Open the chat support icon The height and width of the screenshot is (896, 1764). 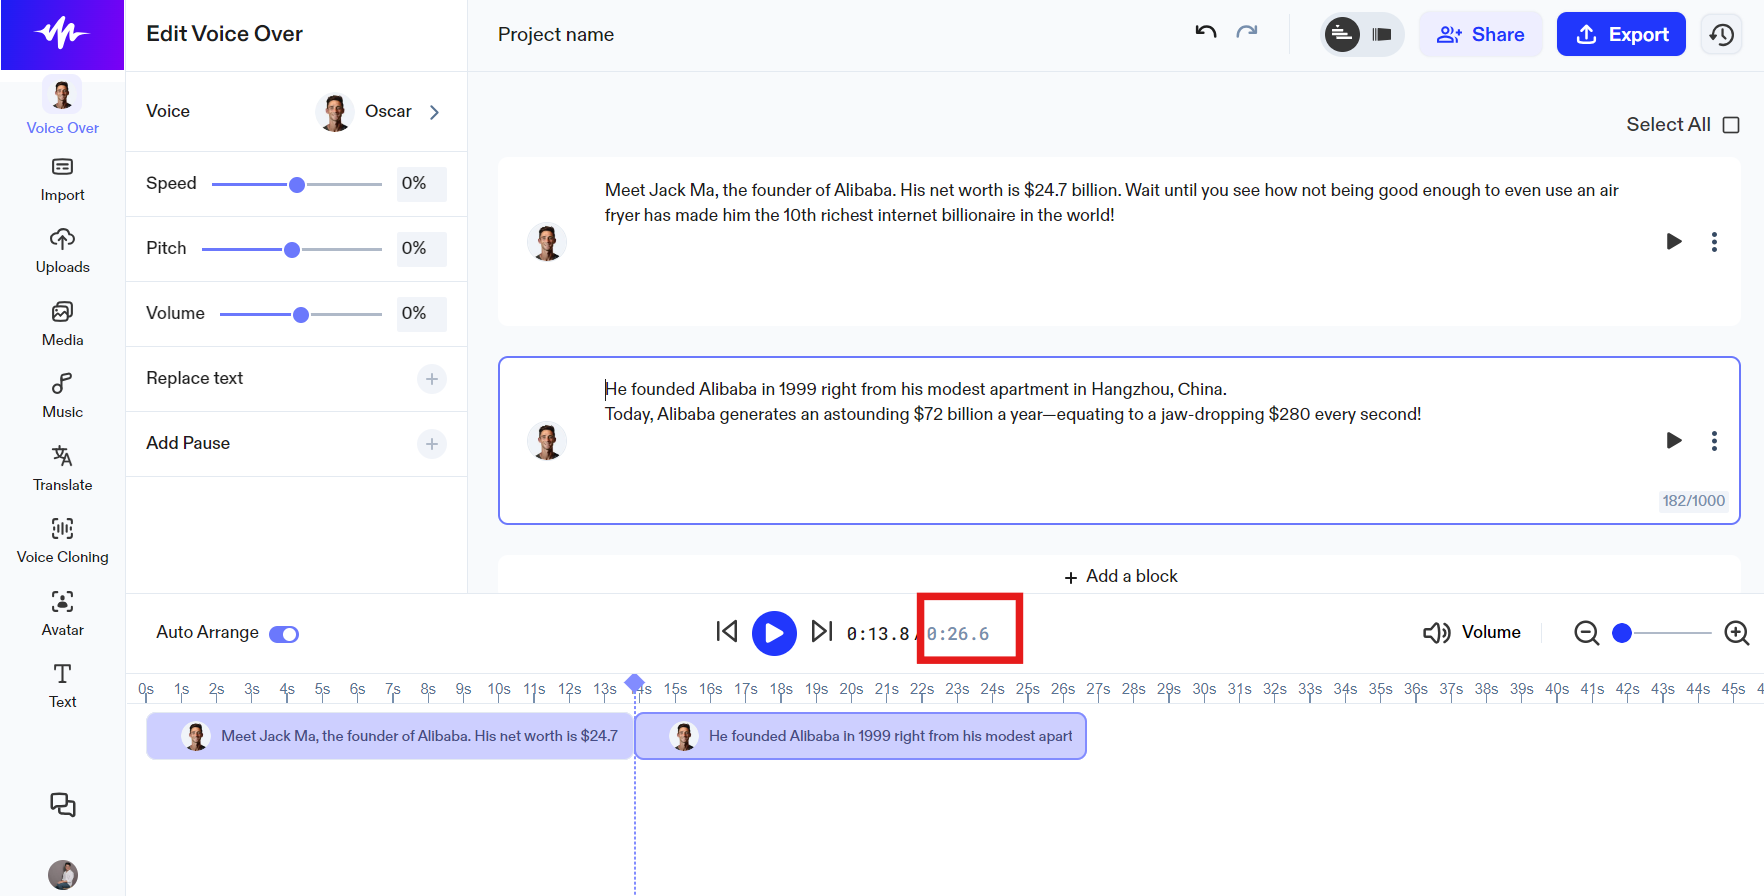[x=62, y=804]
